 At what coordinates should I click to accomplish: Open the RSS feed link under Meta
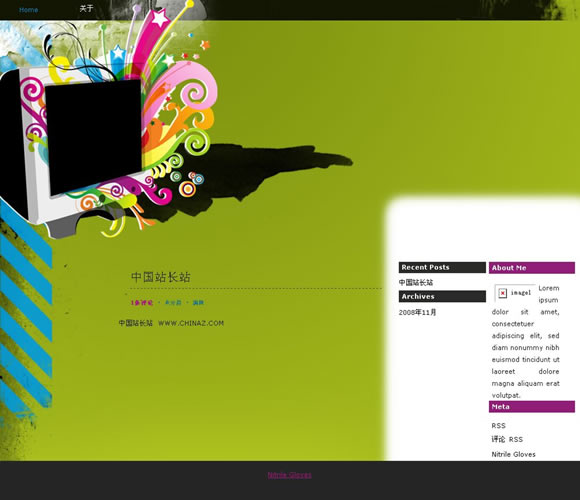498,426
